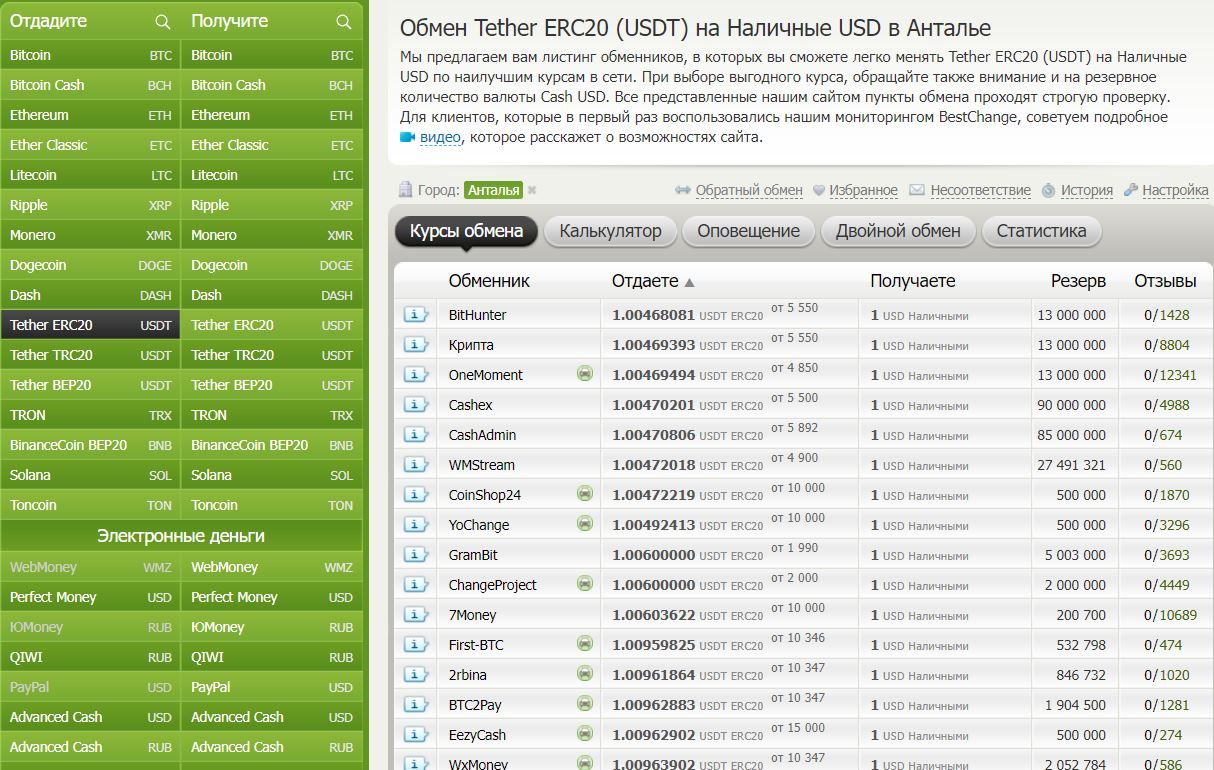Screen dimensions: 1214x770
Task: Sort table by Отзывы column header
Action: click(x=1165, y=281)
